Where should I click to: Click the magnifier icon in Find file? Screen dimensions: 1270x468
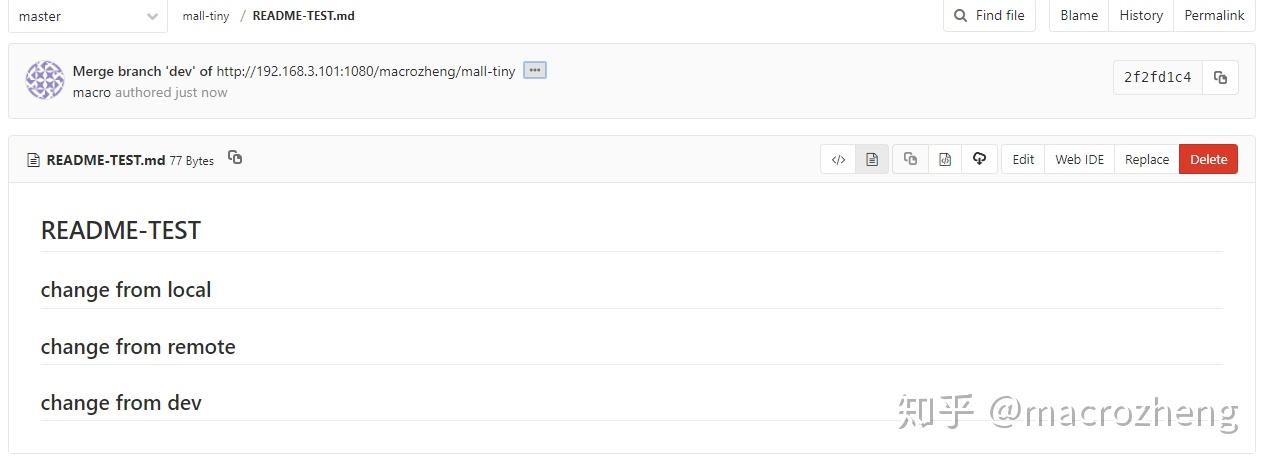click(x=961, y=16)
